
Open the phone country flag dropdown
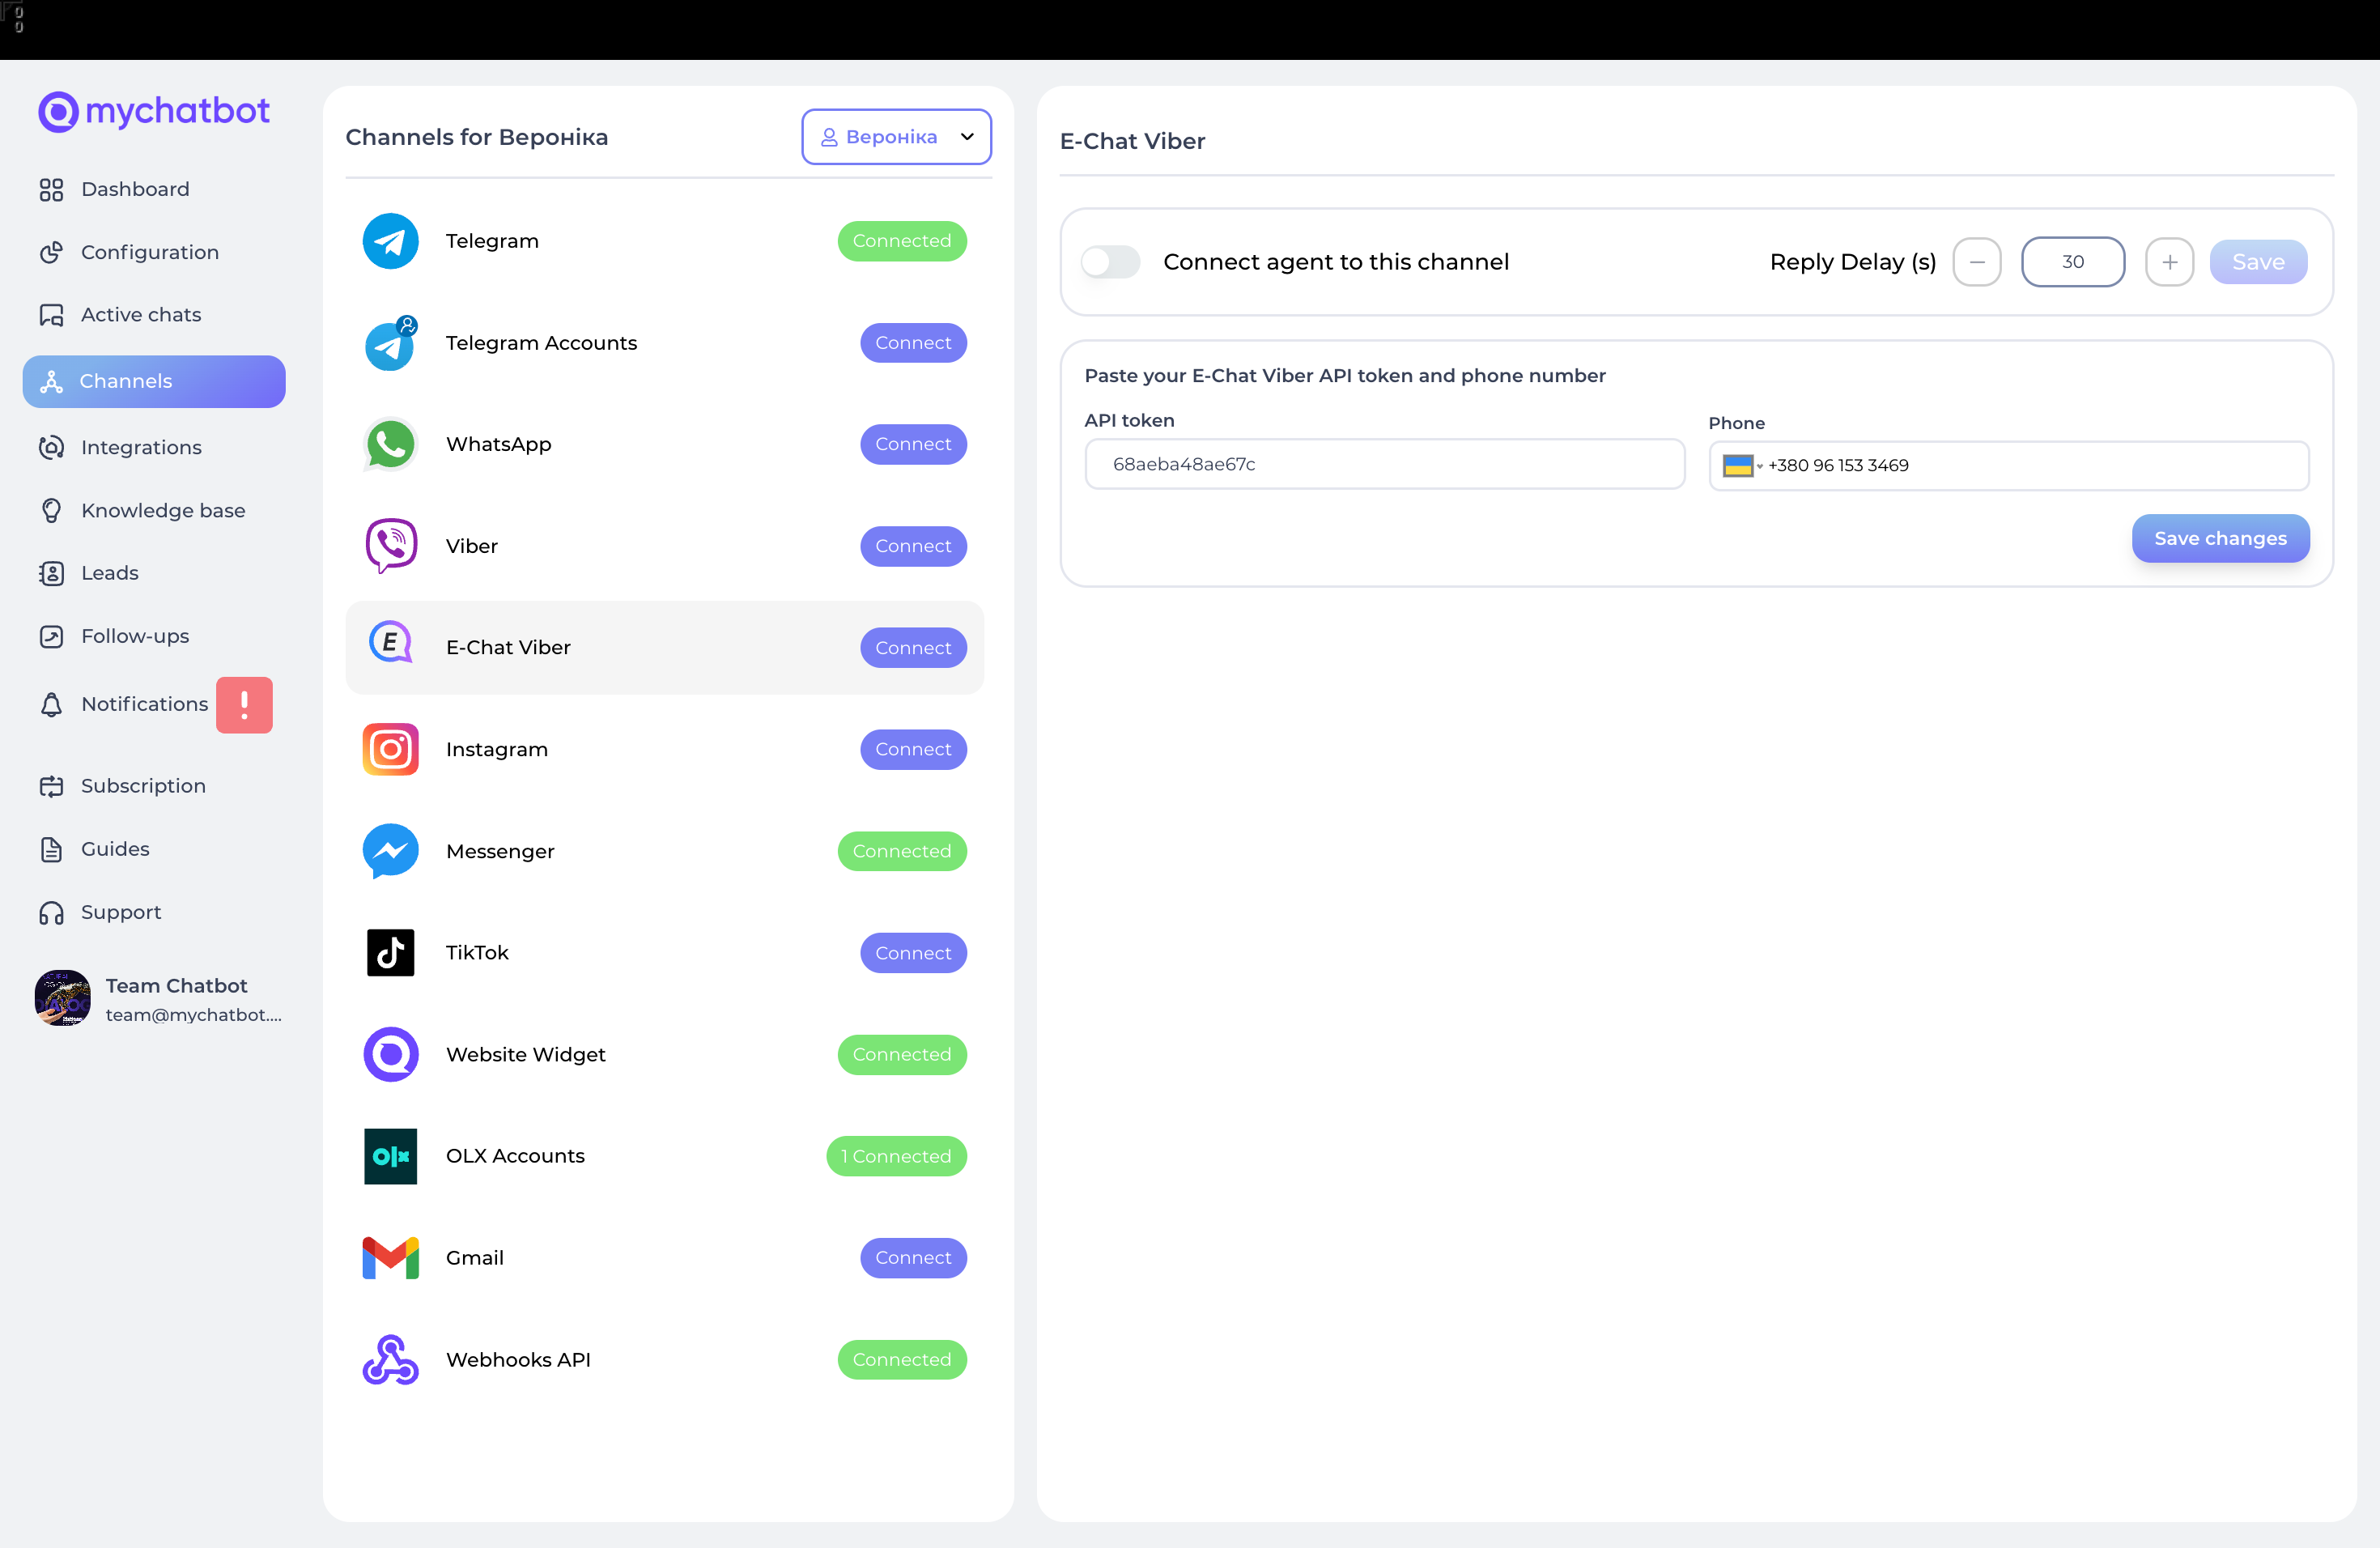click(x=1741, y=466)
